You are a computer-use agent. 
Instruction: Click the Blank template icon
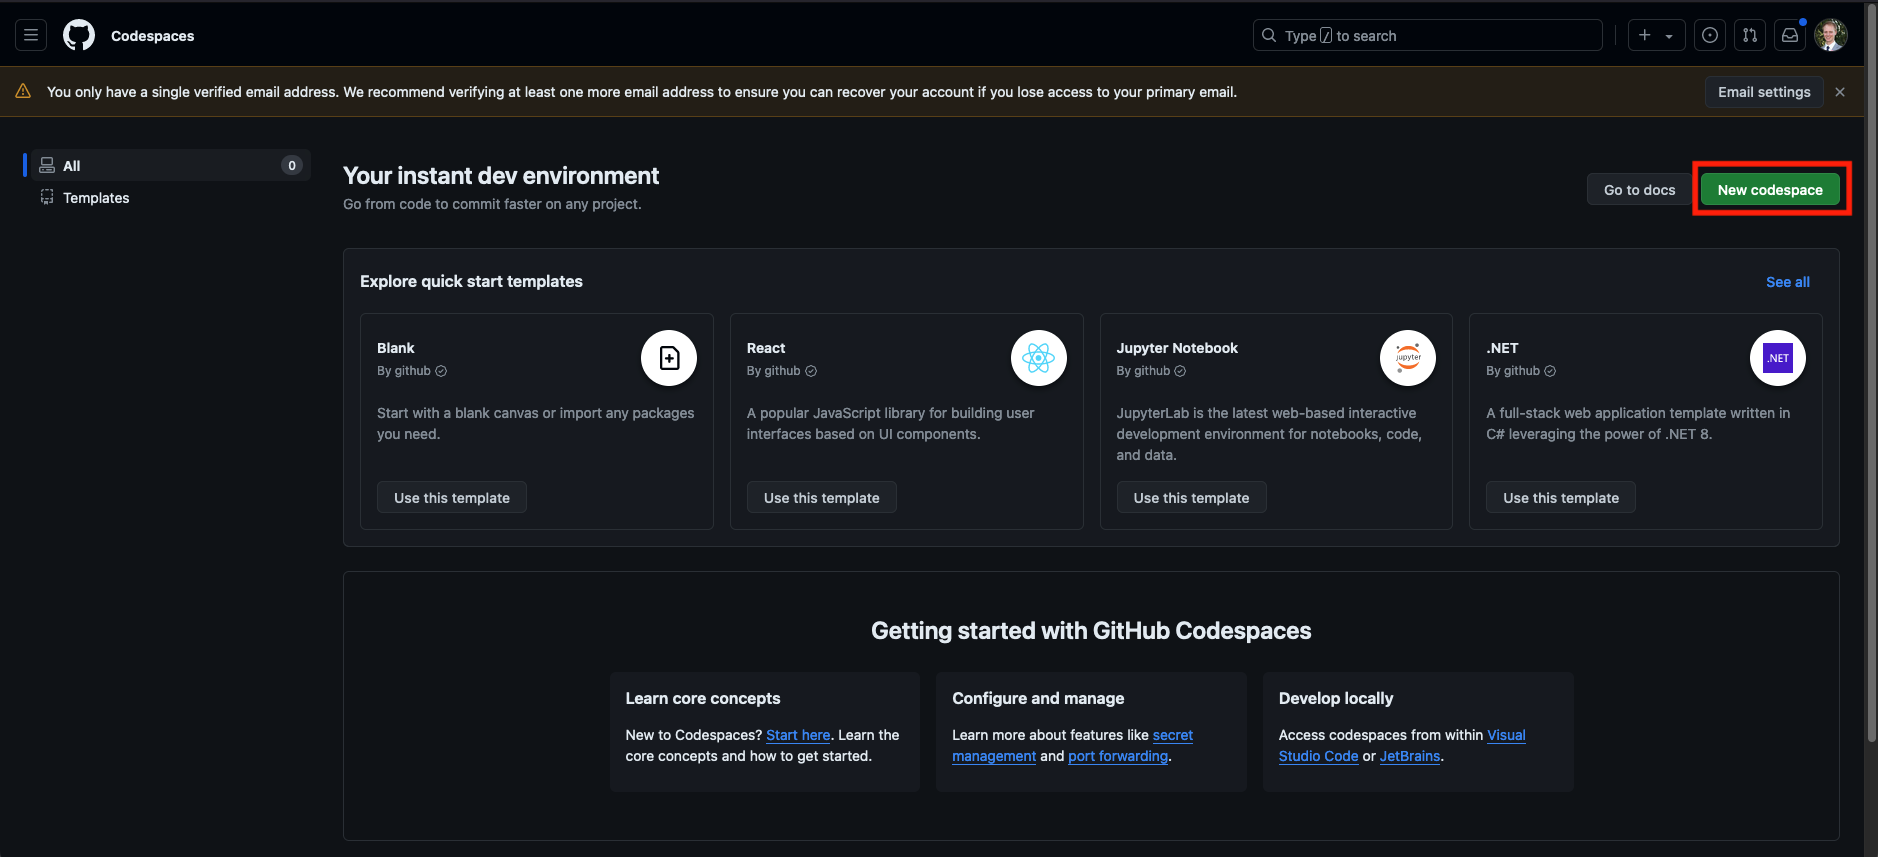[x=669, y=358]
